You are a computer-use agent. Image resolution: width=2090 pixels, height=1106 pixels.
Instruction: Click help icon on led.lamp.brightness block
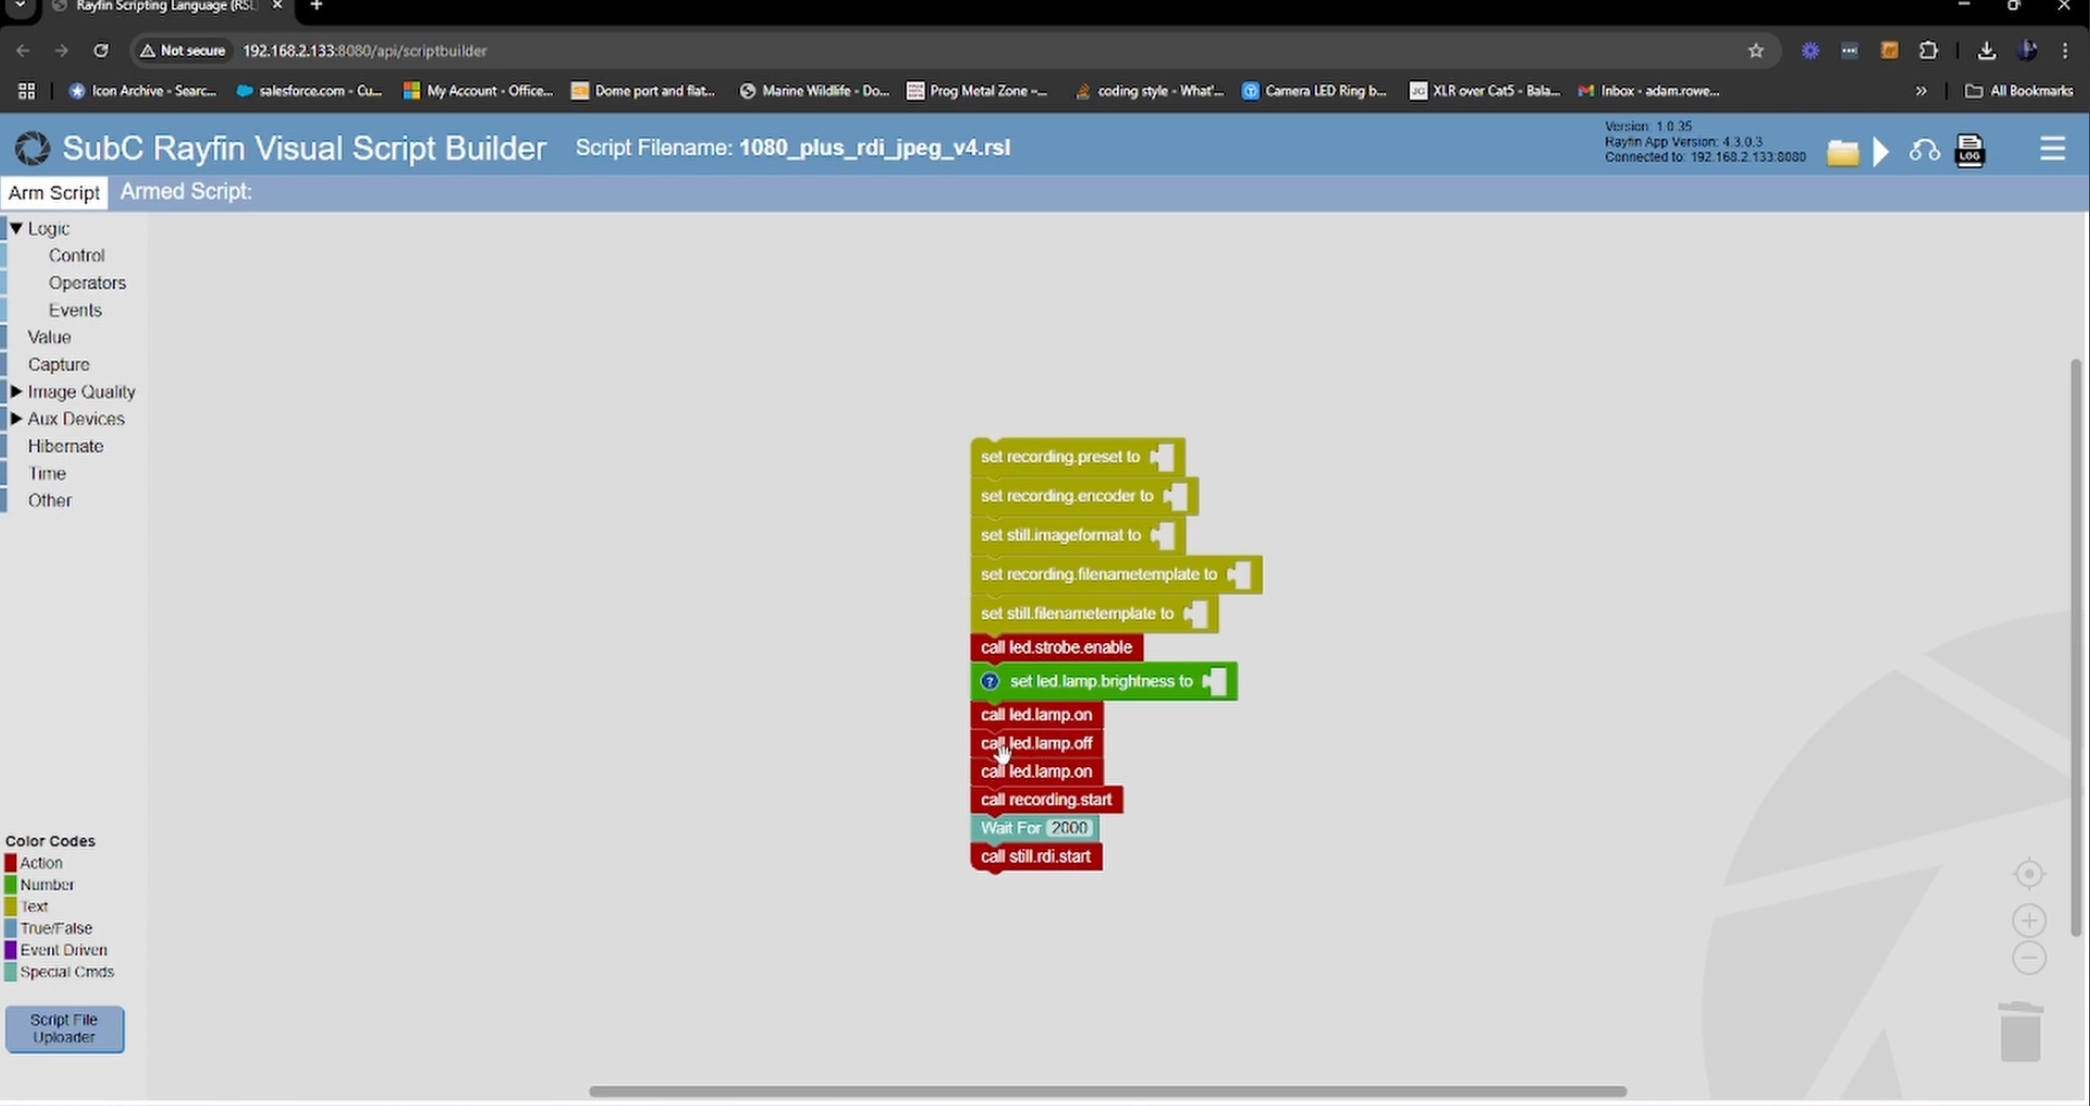pyautogui.click(x=989, y=681)
